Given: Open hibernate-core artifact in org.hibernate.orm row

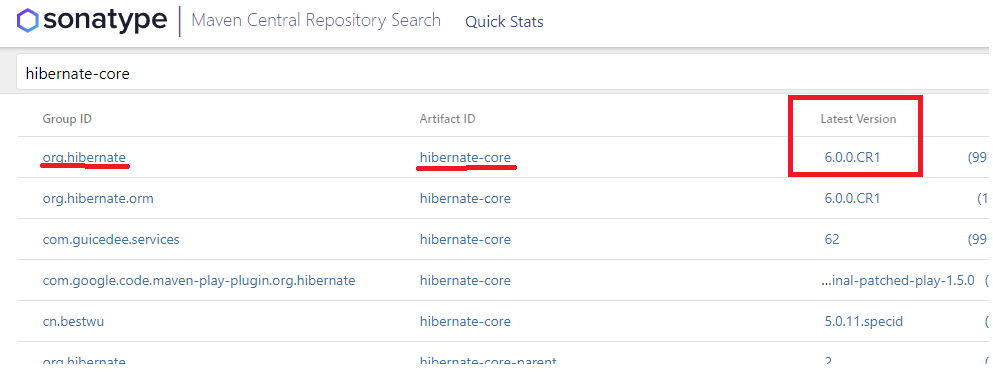Looking at the screenshot, I should (x=465, y=198).
